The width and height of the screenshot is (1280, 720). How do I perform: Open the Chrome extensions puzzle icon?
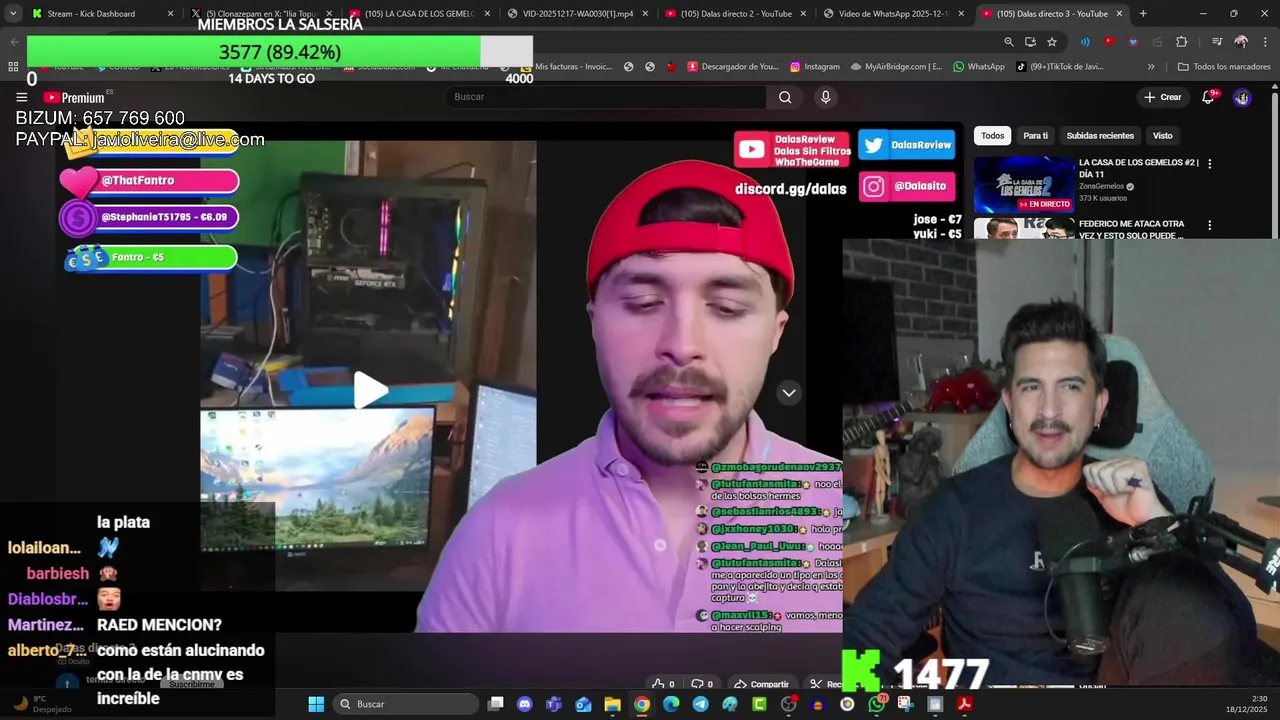click(1182, 42)
